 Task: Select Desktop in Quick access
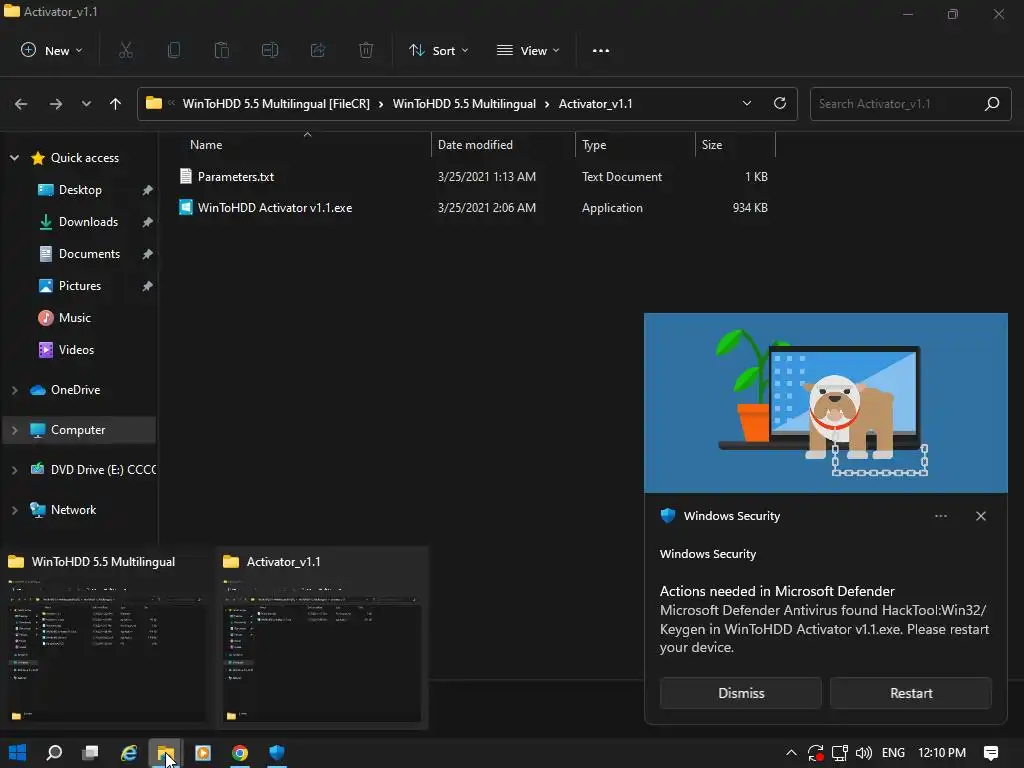[80, 190]
